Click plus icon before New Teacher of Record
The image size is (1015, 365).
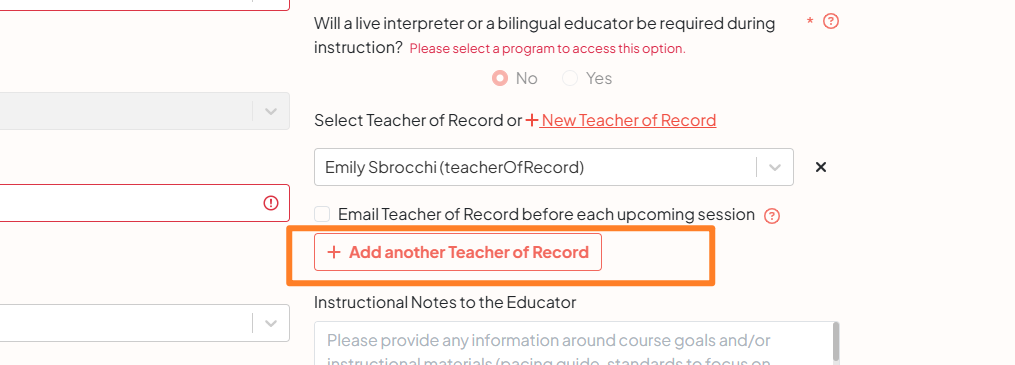531,120
